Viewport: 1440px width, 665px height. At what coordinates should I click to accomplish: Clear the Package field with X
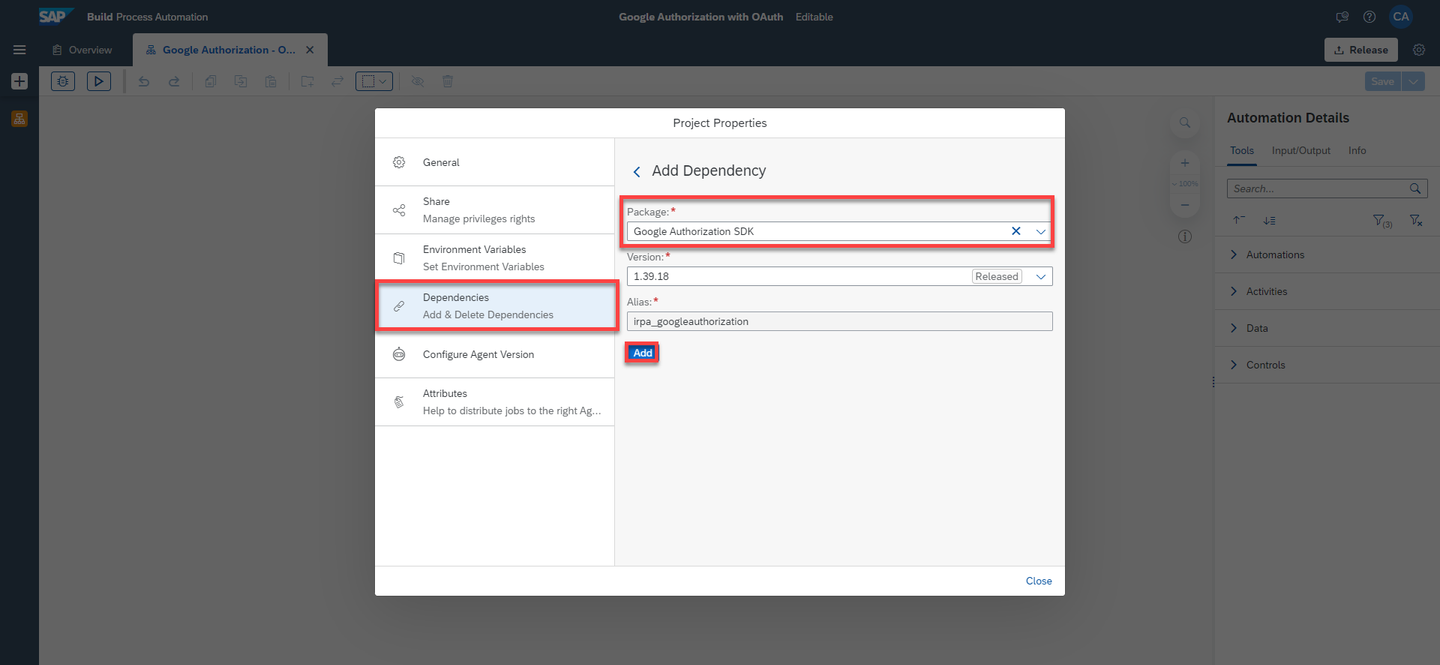click(x=1016, y=231)
